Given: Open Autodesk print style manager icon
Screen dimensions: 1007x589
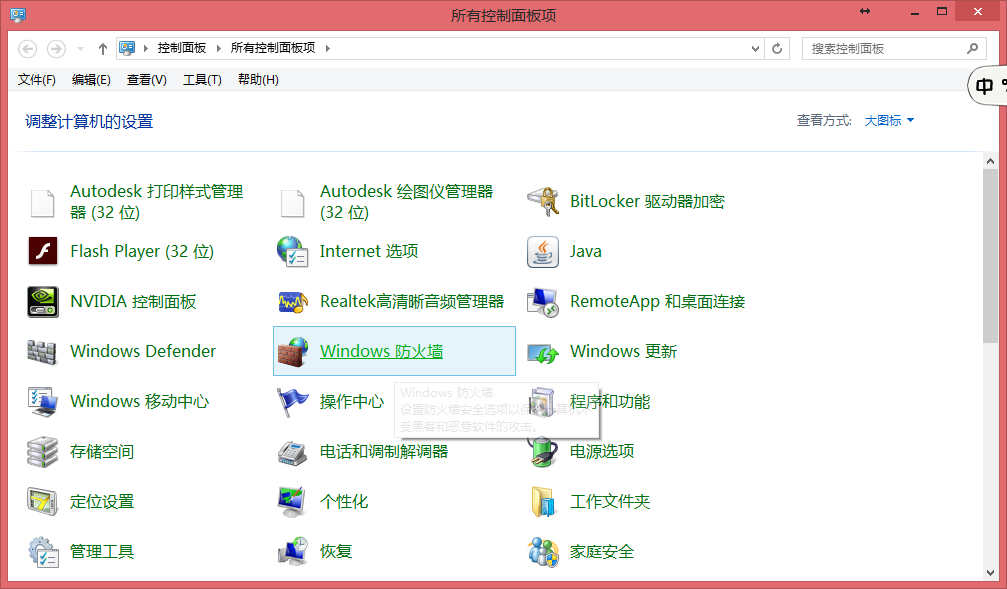Looking at the screenshot, I should coord(43,202).
